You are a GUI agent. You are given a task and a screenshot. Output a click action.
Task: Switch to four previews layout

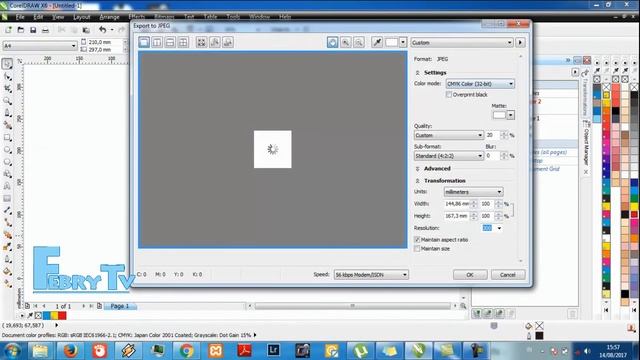coord(183,42)
